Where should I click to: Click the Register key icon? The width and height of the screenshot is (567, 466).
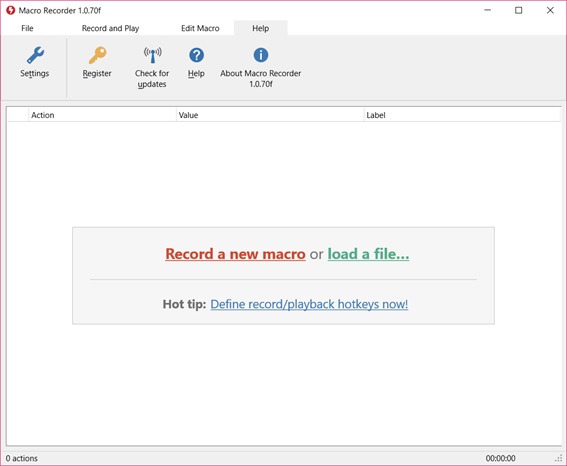click(x=97, y=55)
